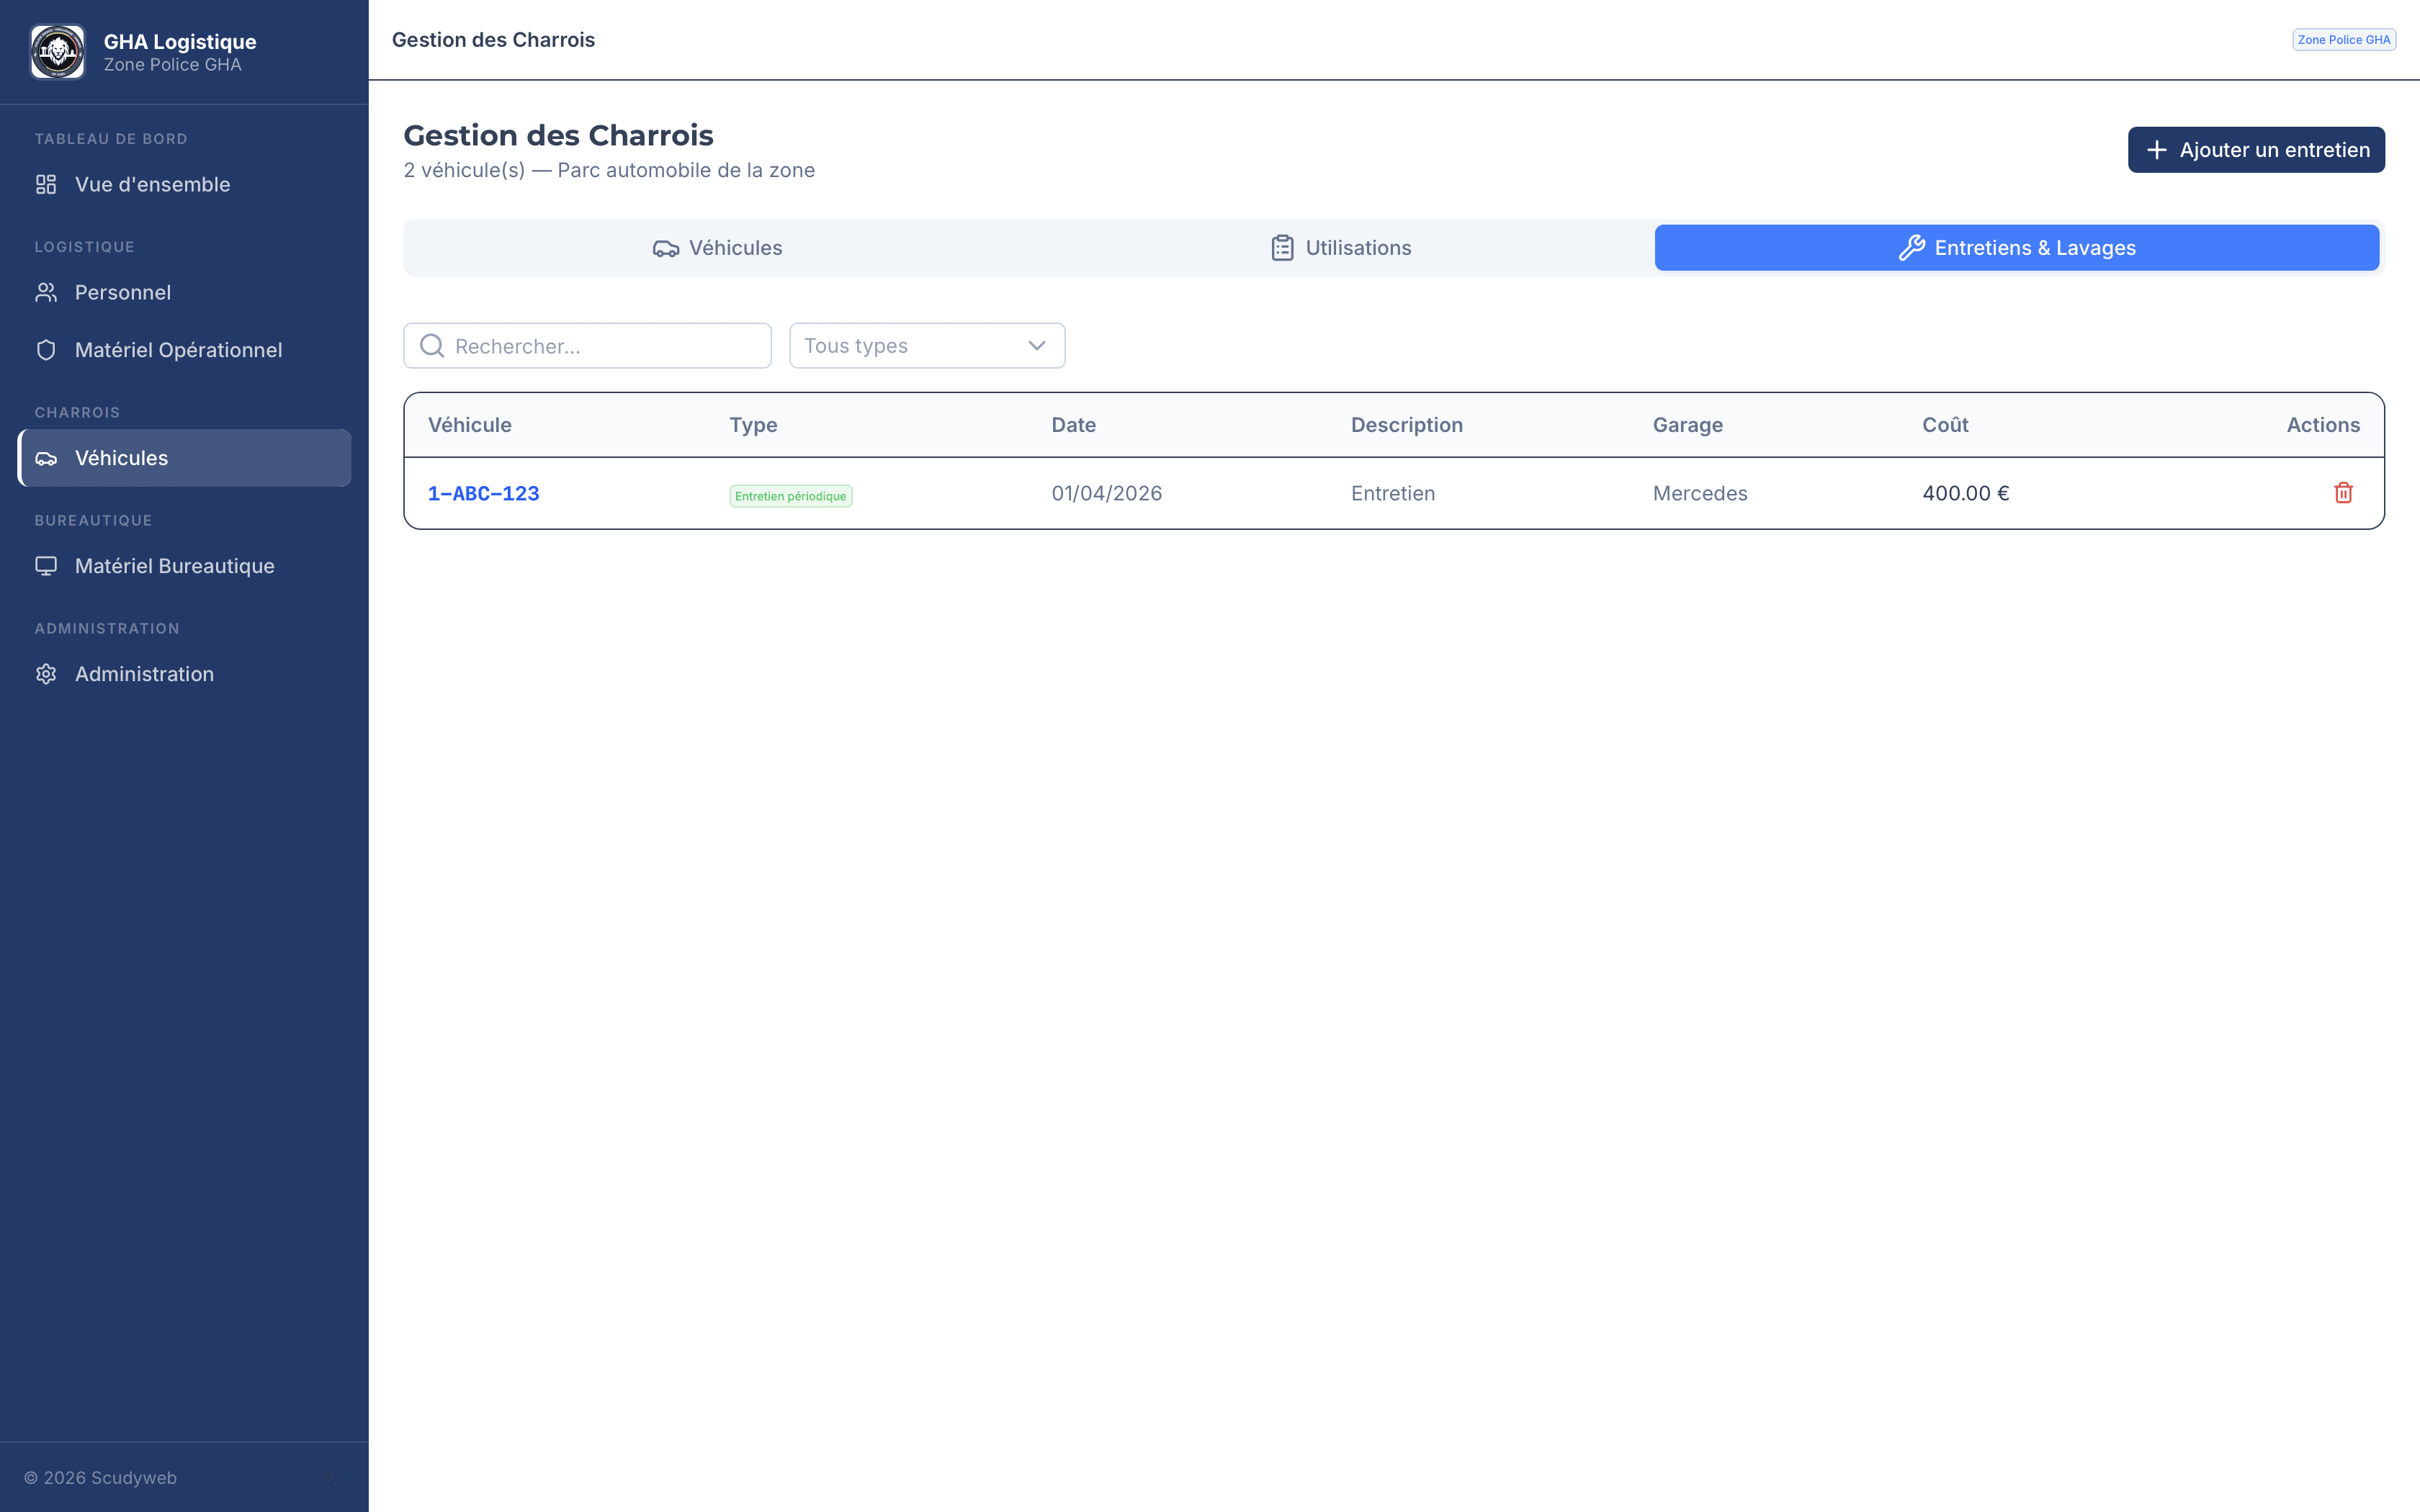The height and width of the screenshot is (1512, 2420).
Task: Click the Entretien périodique type badge
Action: tap(790, 496)
